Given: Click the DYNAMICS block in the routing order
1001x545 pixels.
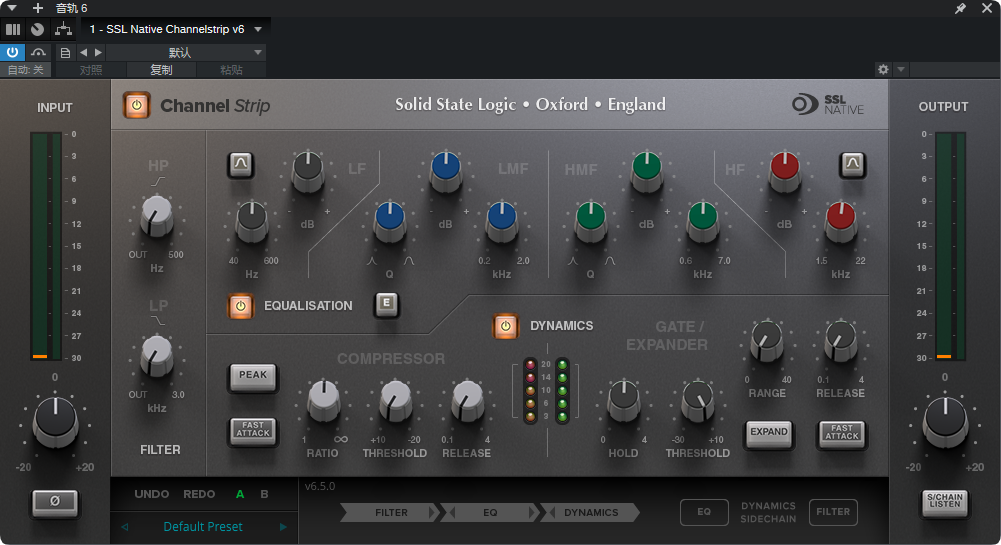Looking at the screenshot, I should coord(591,512).
